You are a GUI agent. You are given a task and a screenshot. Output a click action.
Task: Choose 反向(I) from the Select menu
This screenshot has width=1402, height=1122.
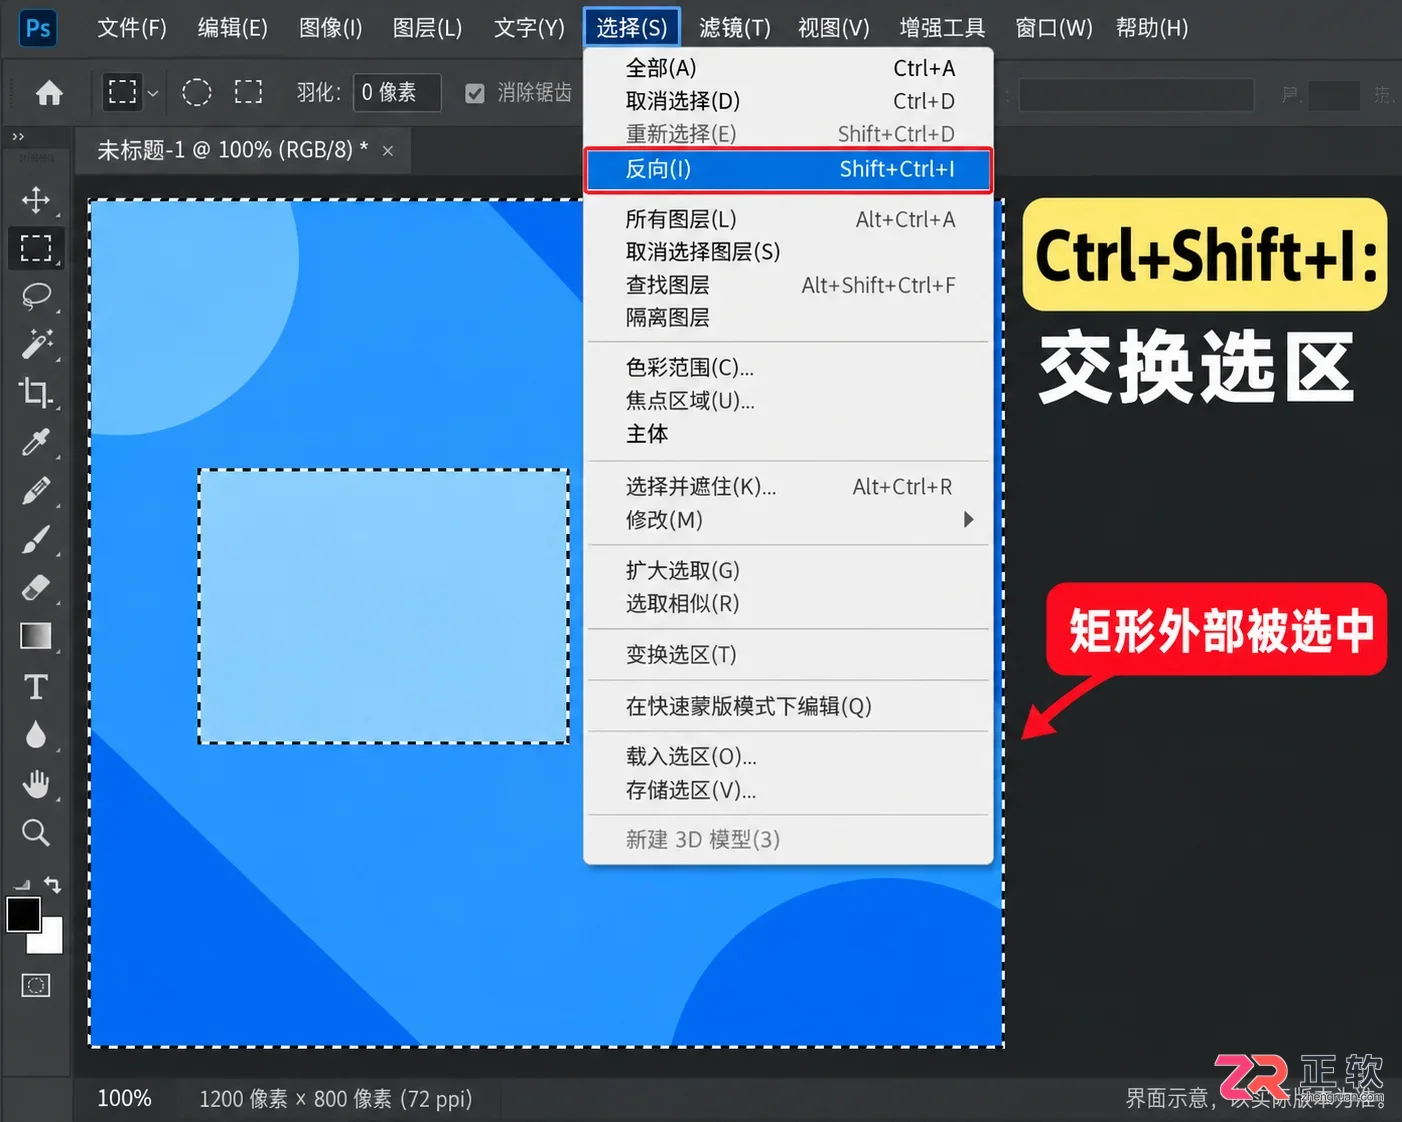(788, 170)
